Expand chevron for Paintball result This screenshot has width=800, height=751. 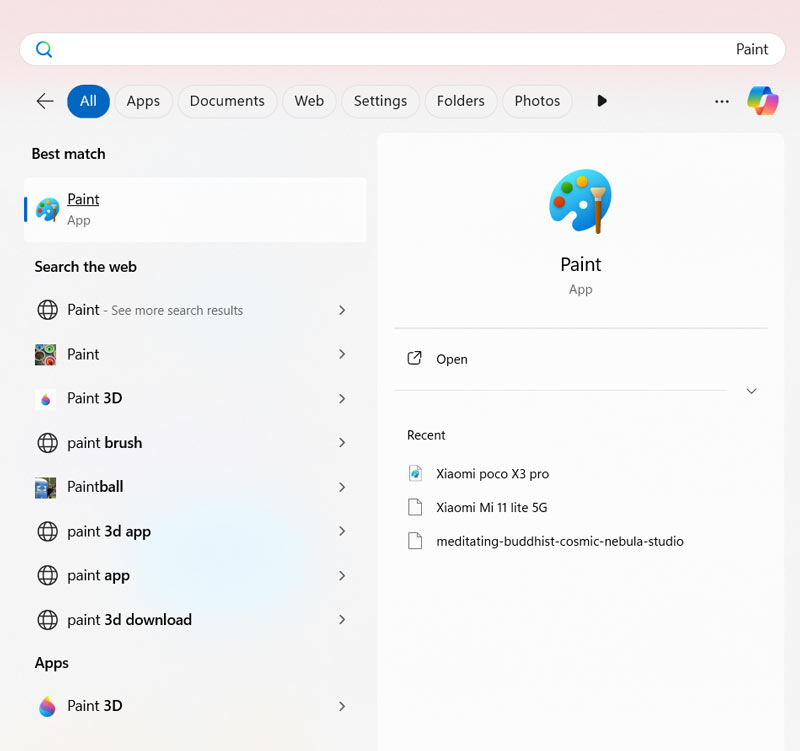click(x=342, y=487)
